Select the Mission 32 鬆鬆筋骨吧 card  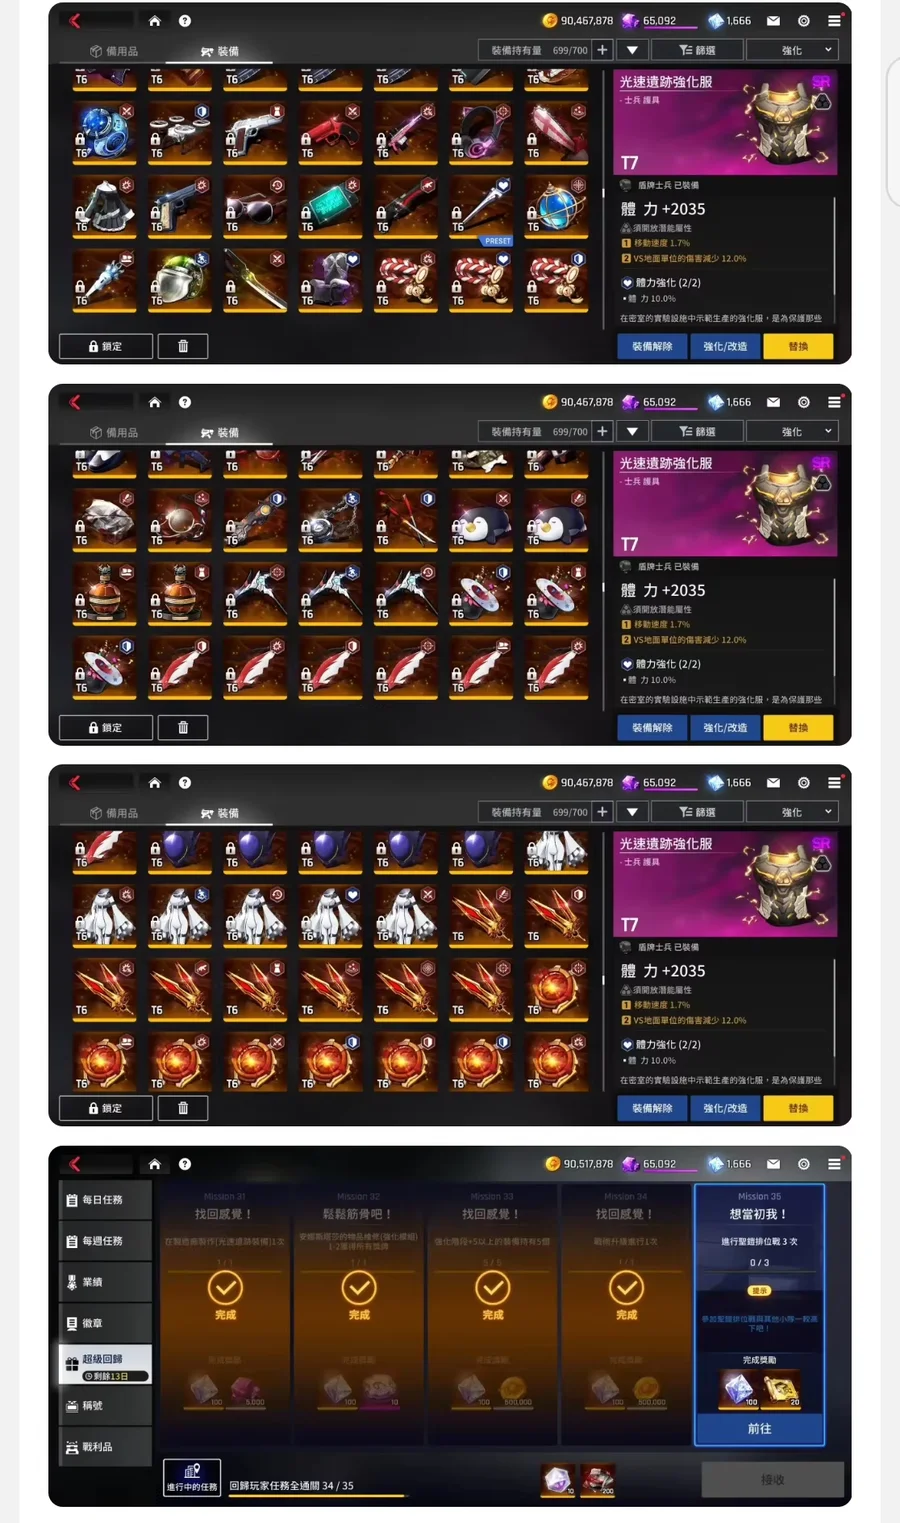click(359, 1315)
